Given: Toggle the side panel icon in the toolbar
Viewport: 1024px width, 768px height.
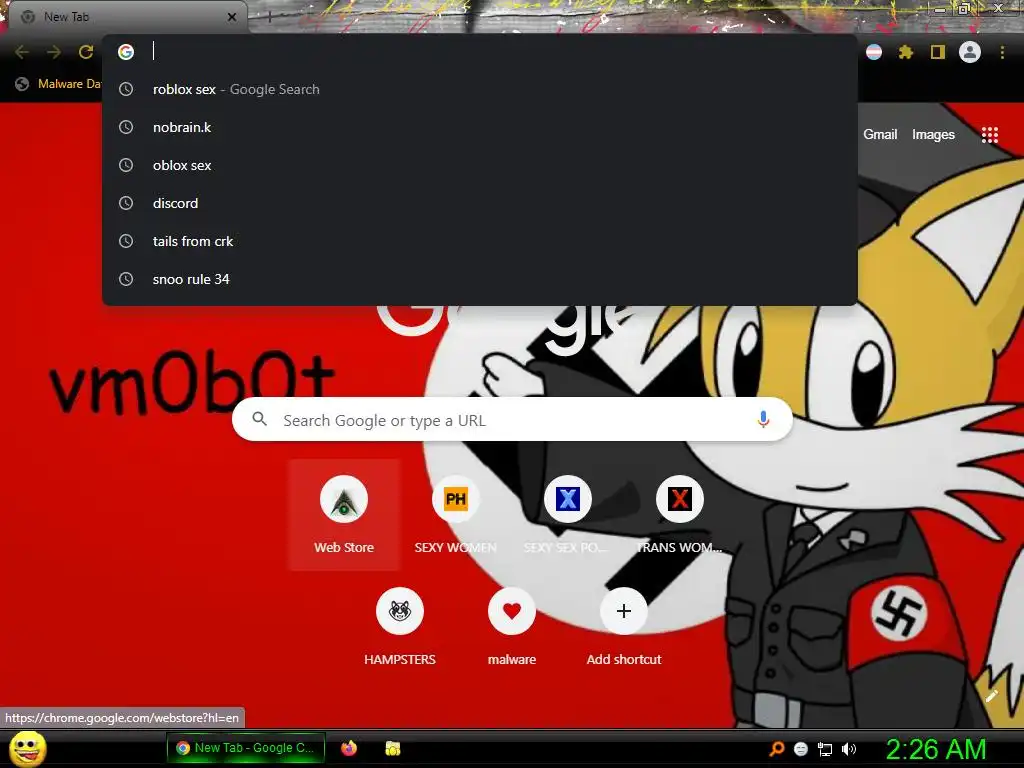Looking at the screenshot, I should (938, 52).
